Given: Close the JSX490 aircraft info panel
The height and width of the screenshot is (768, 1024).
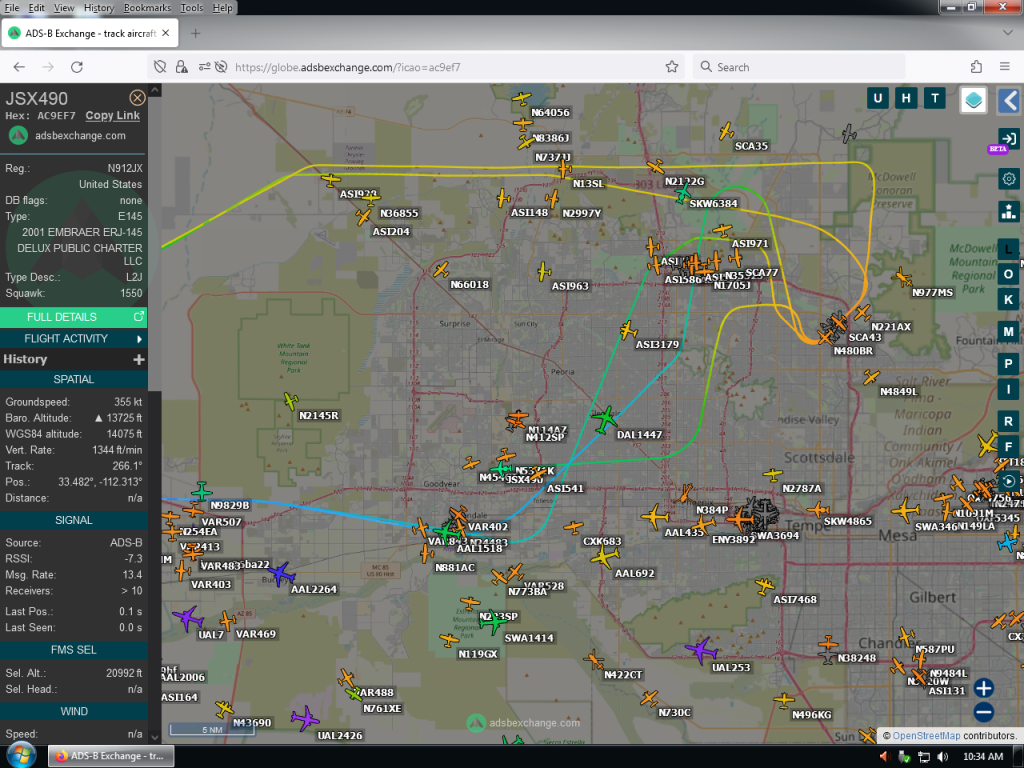Looking at the screenshot, I should pos(137,98).
